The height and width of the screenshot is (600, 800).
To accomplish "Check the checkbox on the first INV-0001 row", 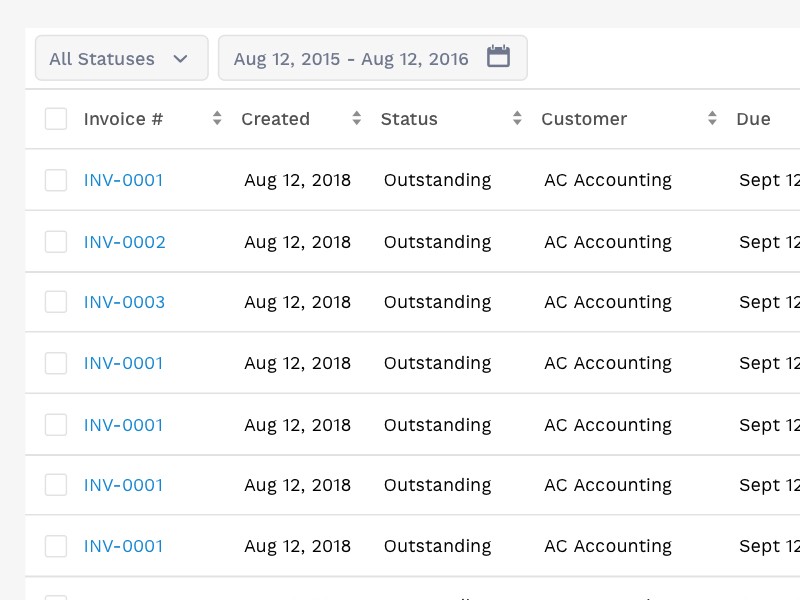I will click(56, 180).
